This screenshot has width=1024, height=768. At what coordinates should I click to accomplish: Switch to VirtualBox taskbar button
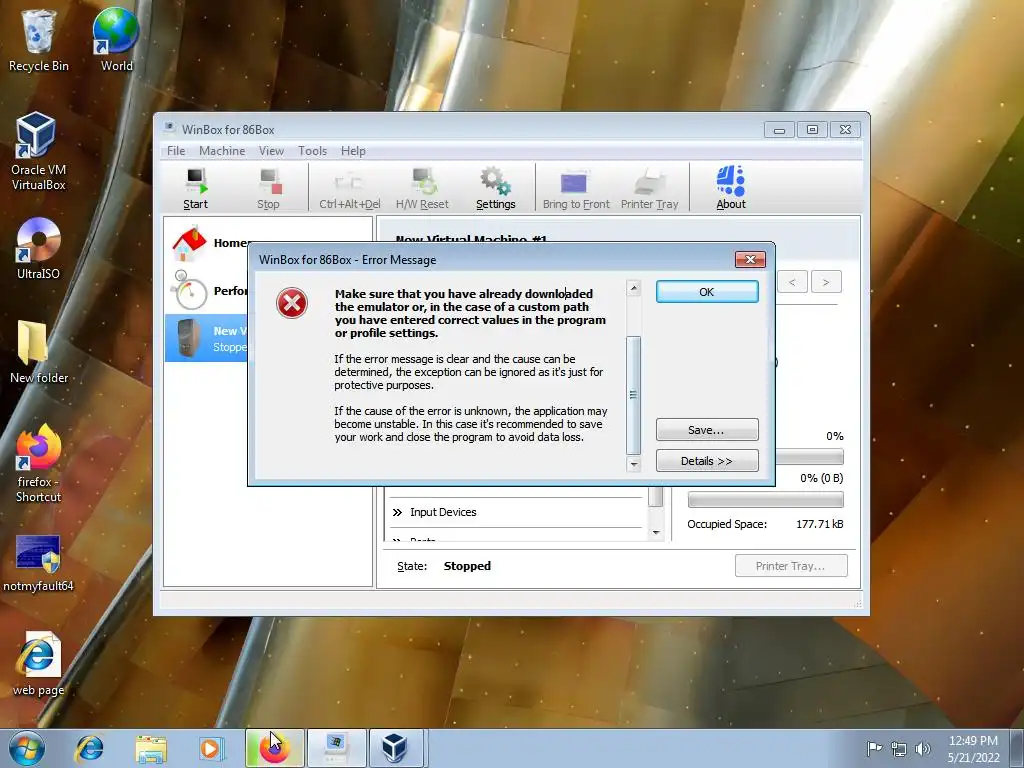click(x=396, y=748)
